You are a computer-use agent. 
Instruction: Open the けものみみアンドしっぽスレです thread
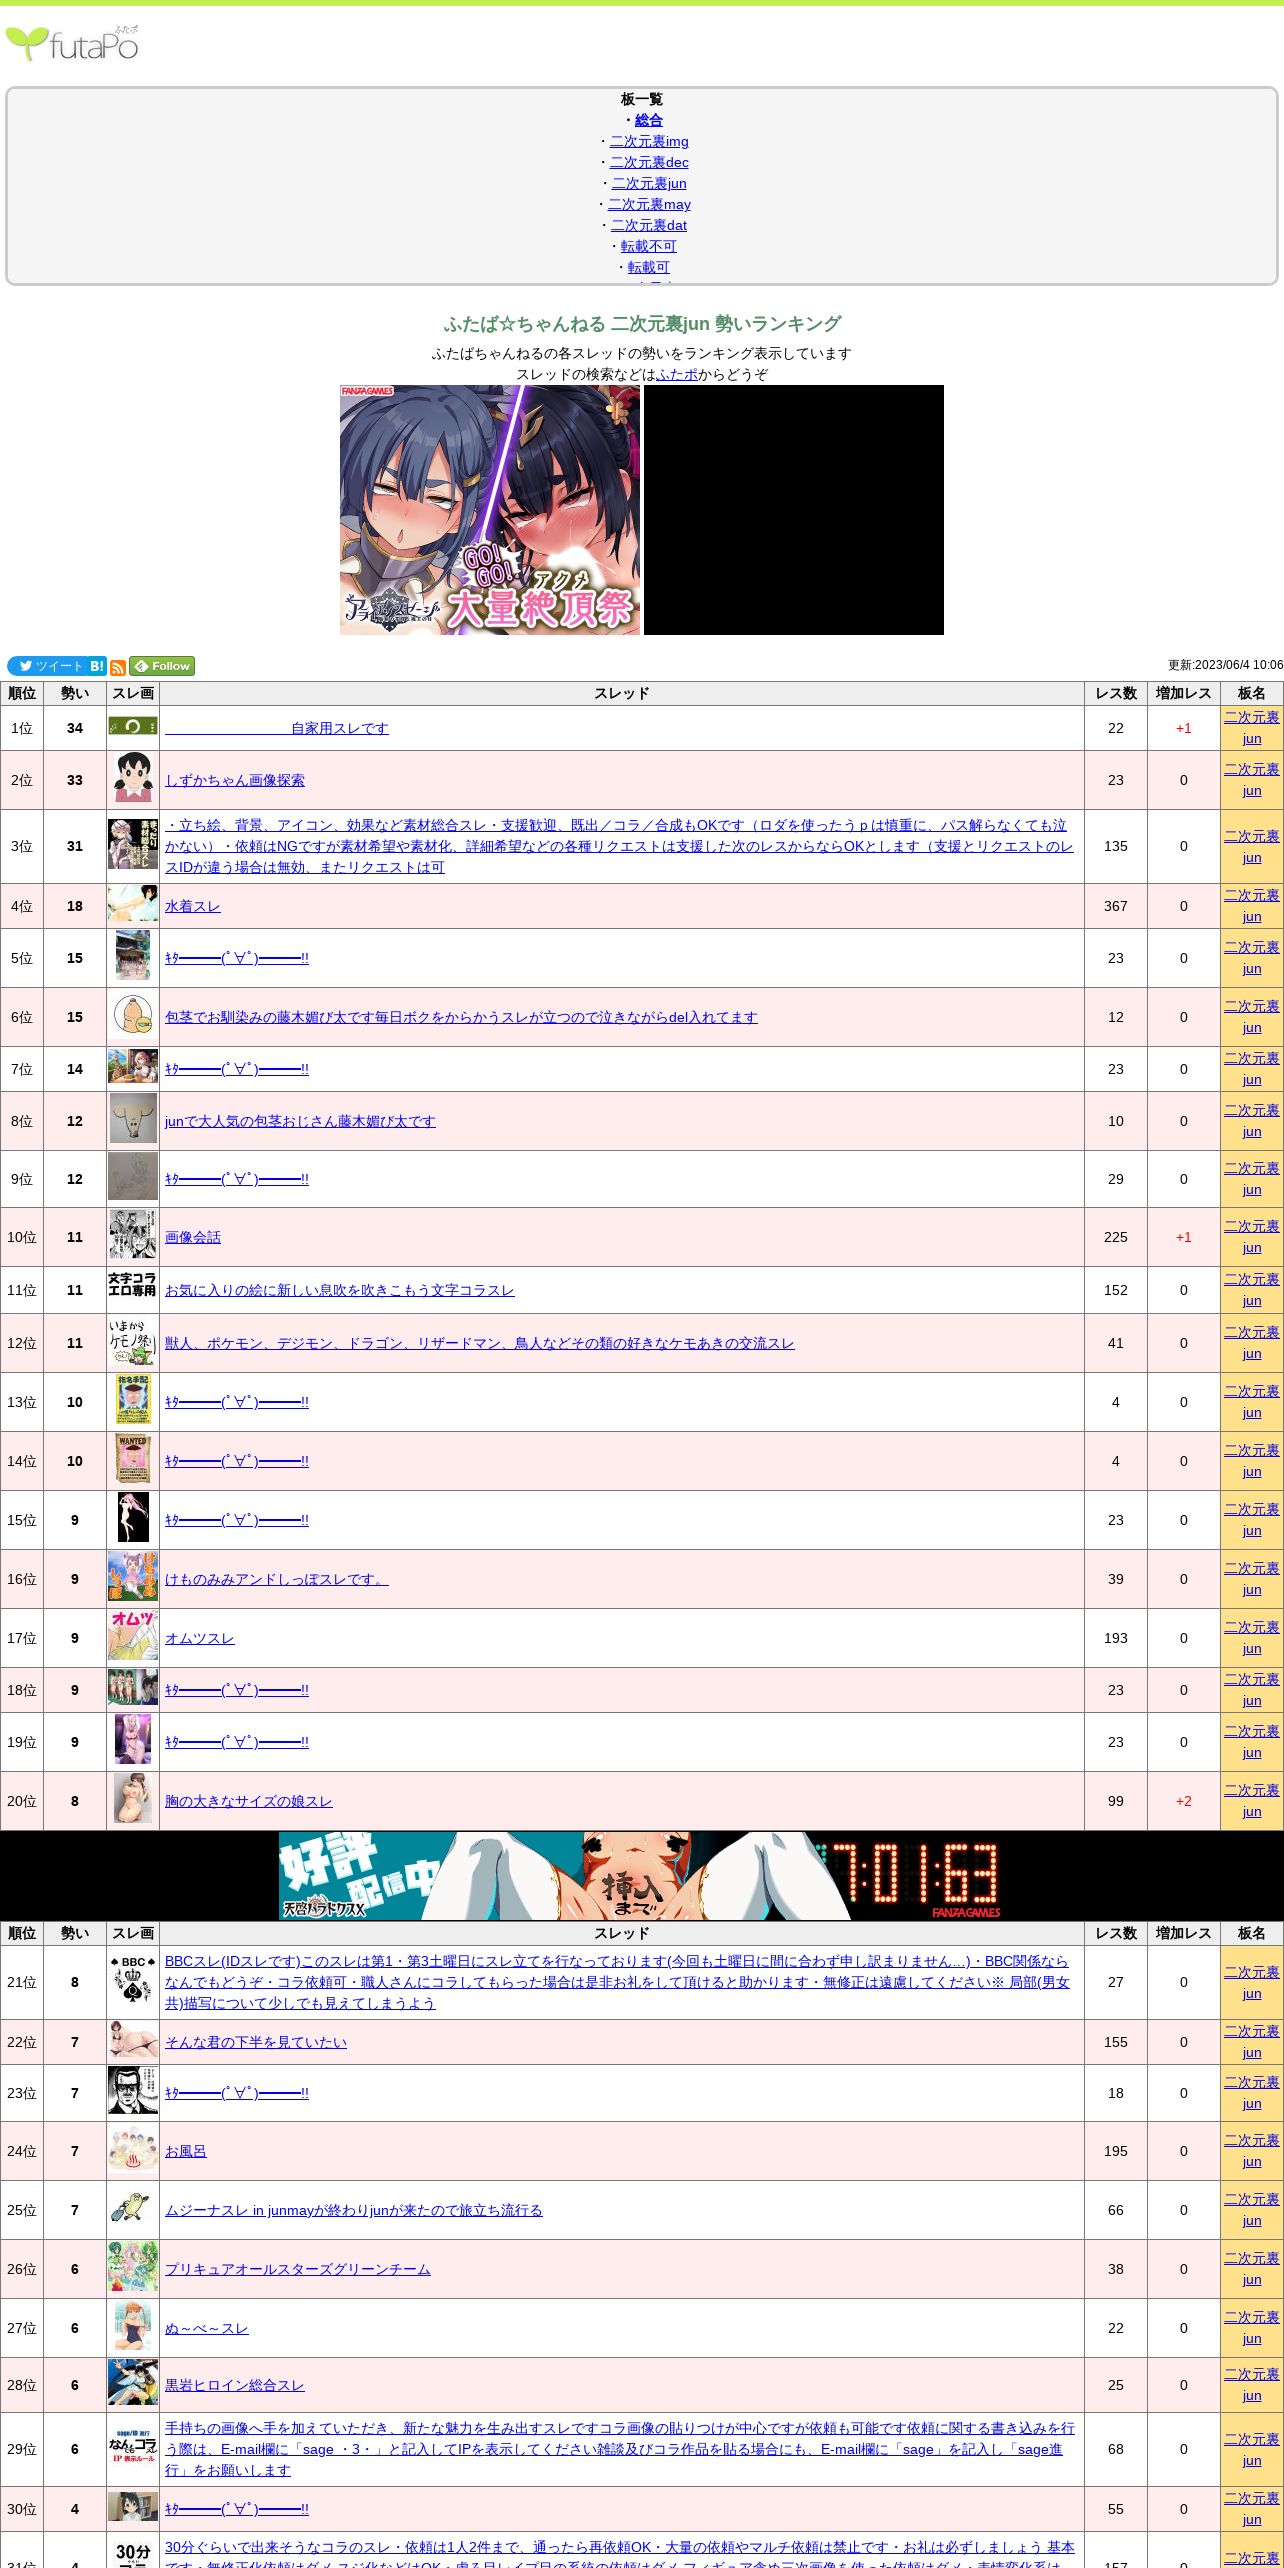click(x=277, y=1579)
